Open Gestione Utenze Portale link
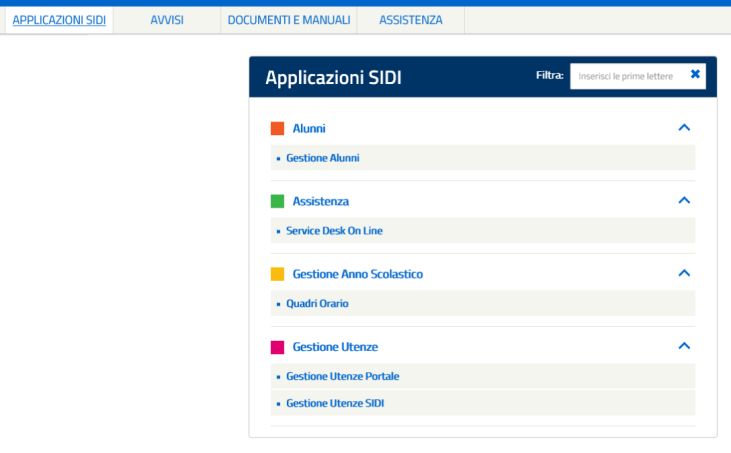This screenshot has width=731, height=453. pyautogui.click(x=343, y=376)
